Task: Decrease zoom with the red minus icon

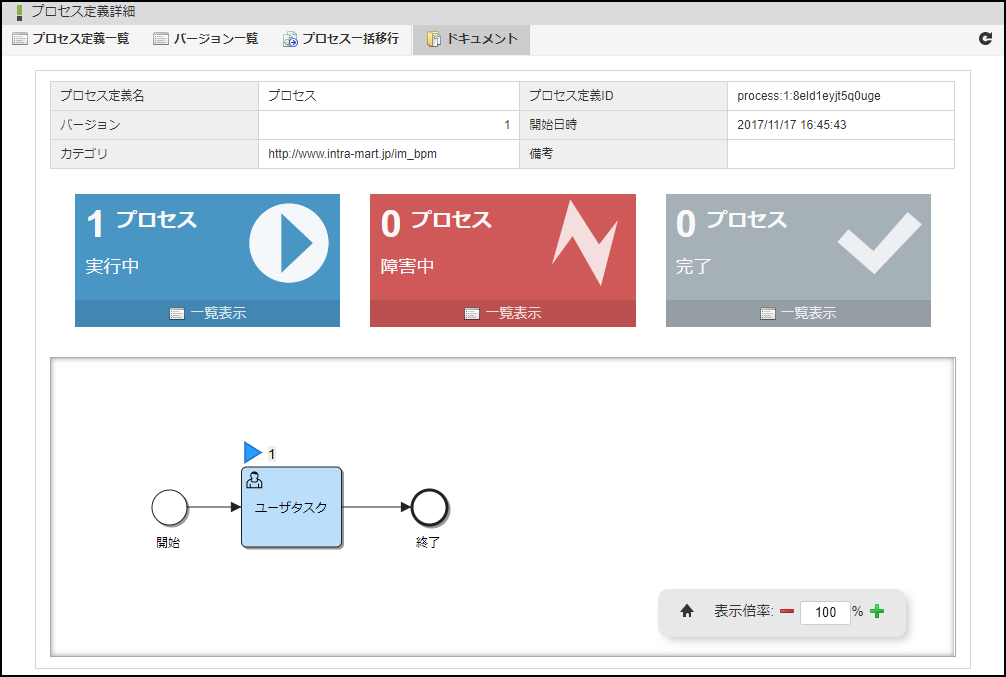Action: 787,612
